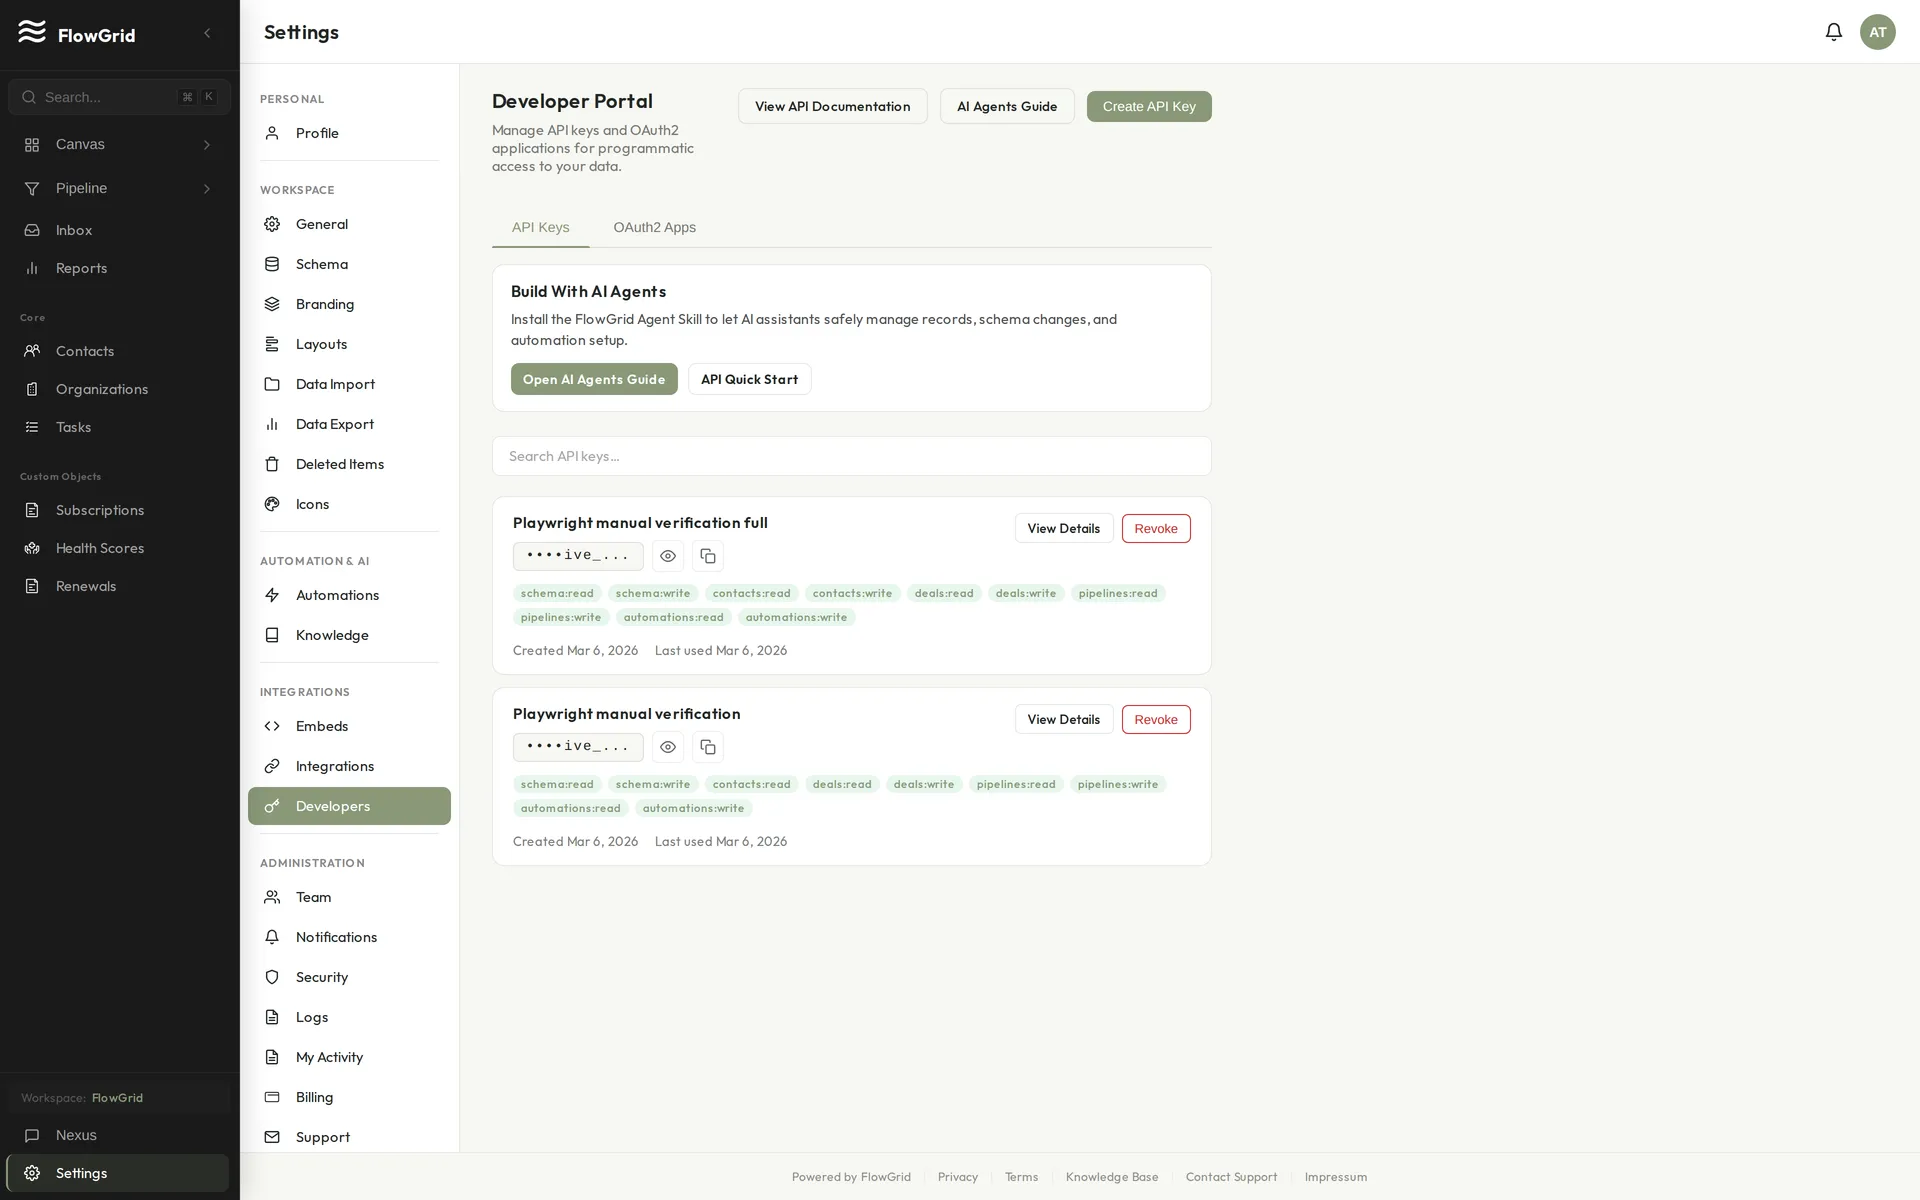Open Security settings

tap(349, 977)
